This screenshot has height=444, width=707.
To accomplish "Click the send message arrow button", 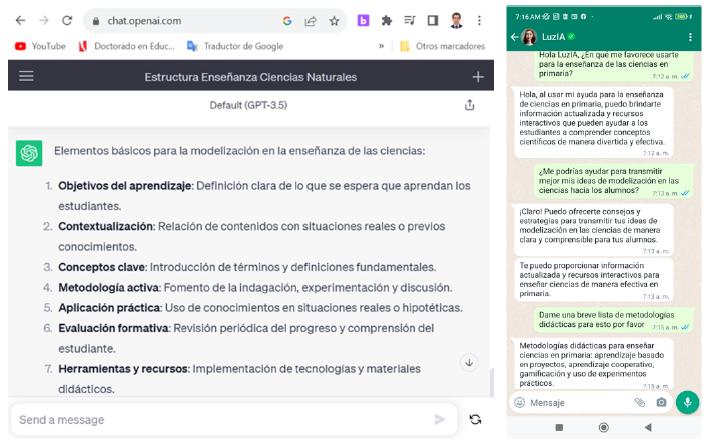I will [x=440, y=420].
